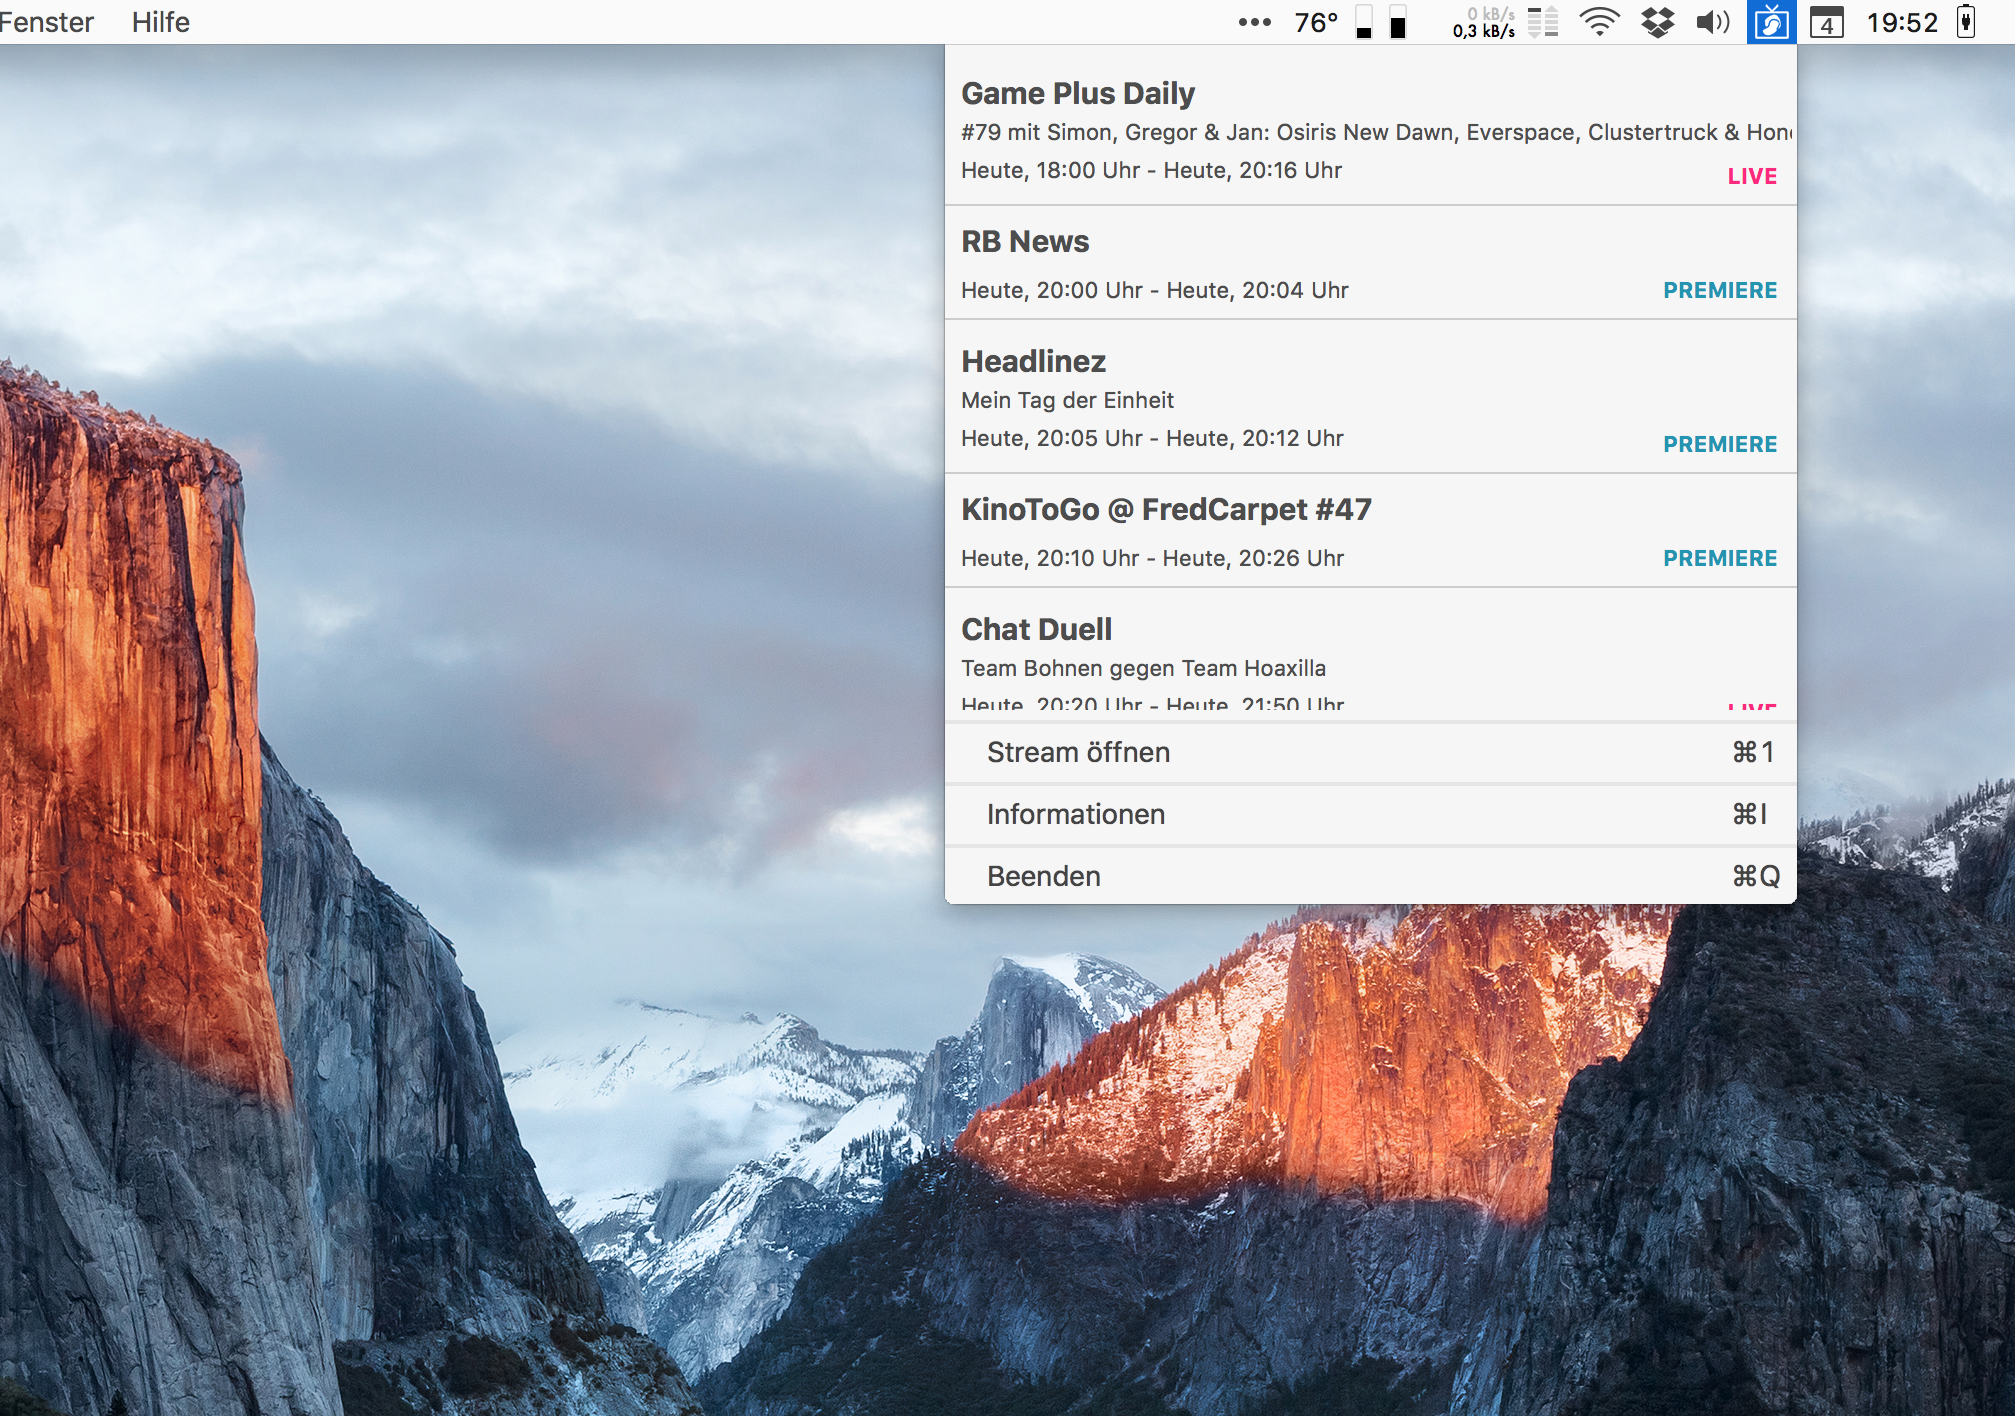This screenshot has height=1416, width=2015.
Task: Open the Hilfe menu
Action: point(160,22)
